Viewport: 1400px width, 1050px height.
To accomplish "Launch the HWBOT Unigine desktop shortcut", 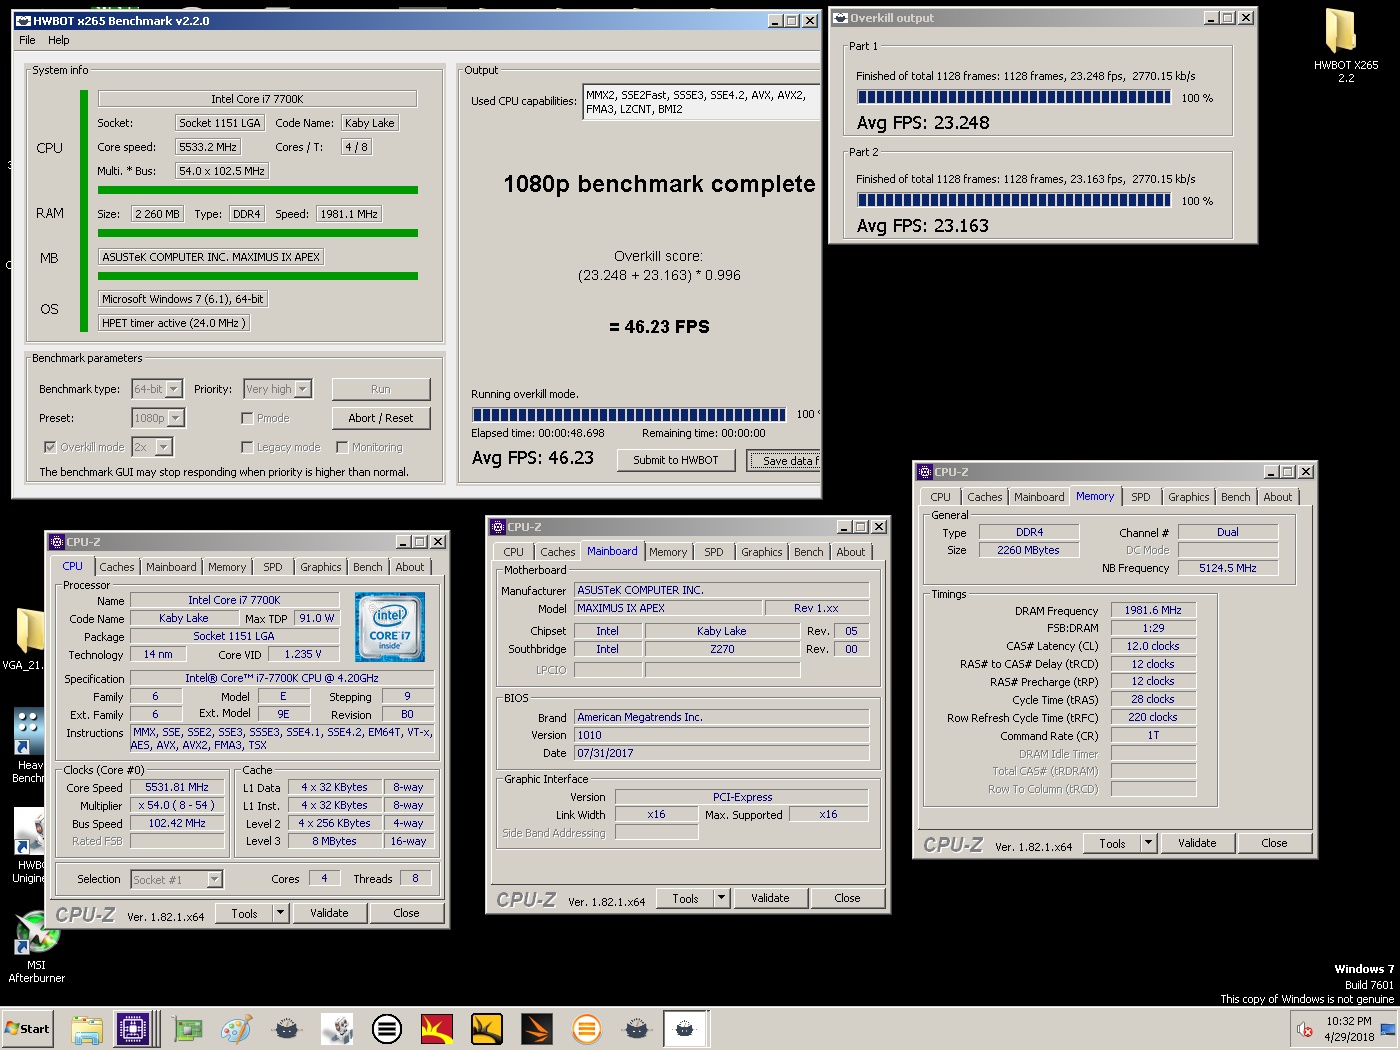I will [x=29, y=845].
